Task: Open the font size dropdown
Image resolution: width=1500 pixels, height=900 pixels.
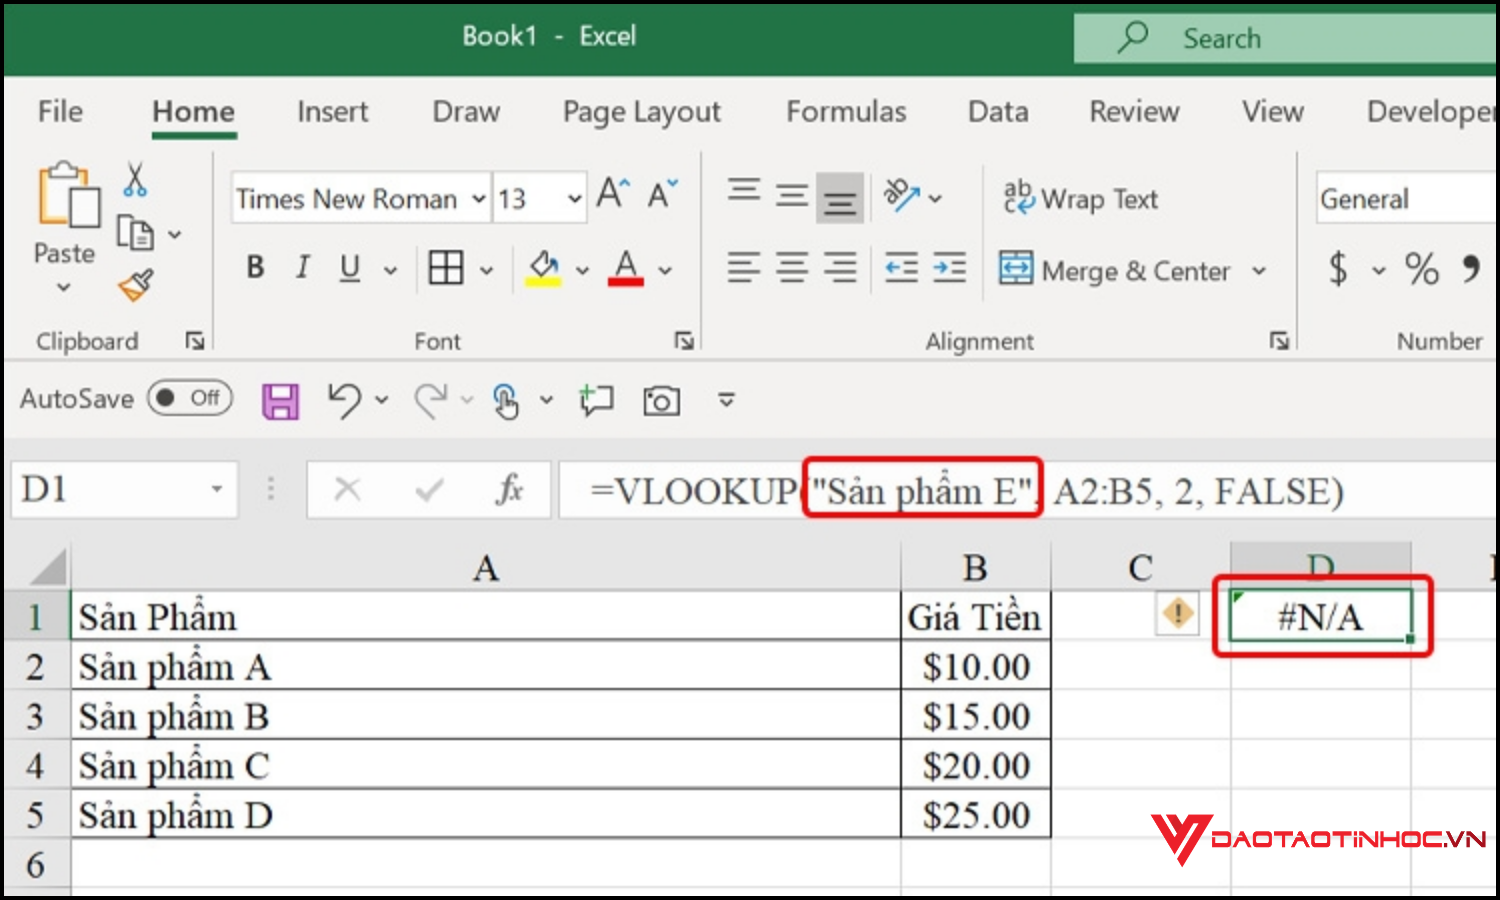Action: [574, 198]
